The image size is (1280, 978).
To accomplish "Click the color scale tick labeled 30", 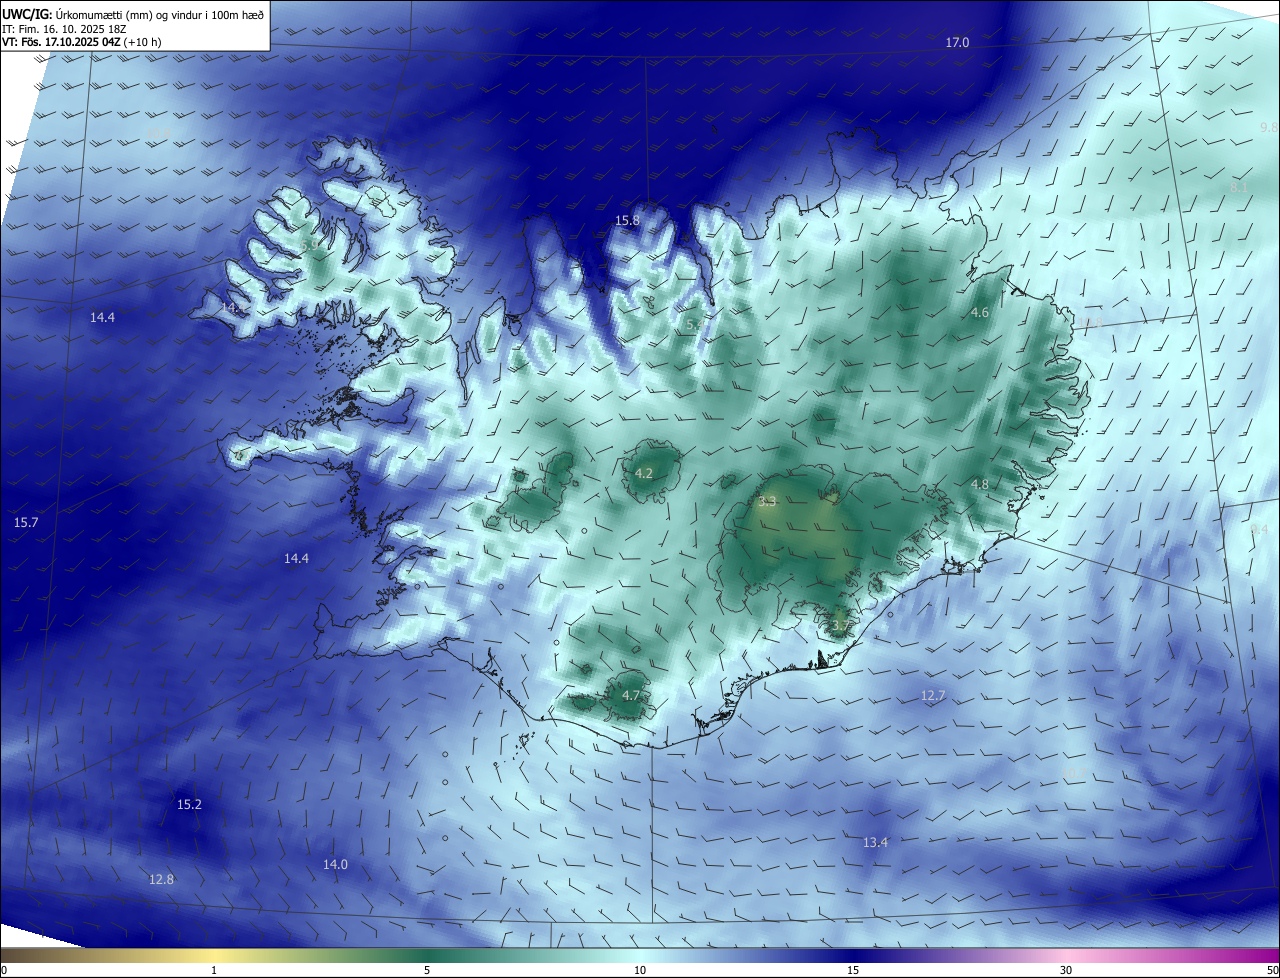I will pyautogui.click(x=1066, y=971).
